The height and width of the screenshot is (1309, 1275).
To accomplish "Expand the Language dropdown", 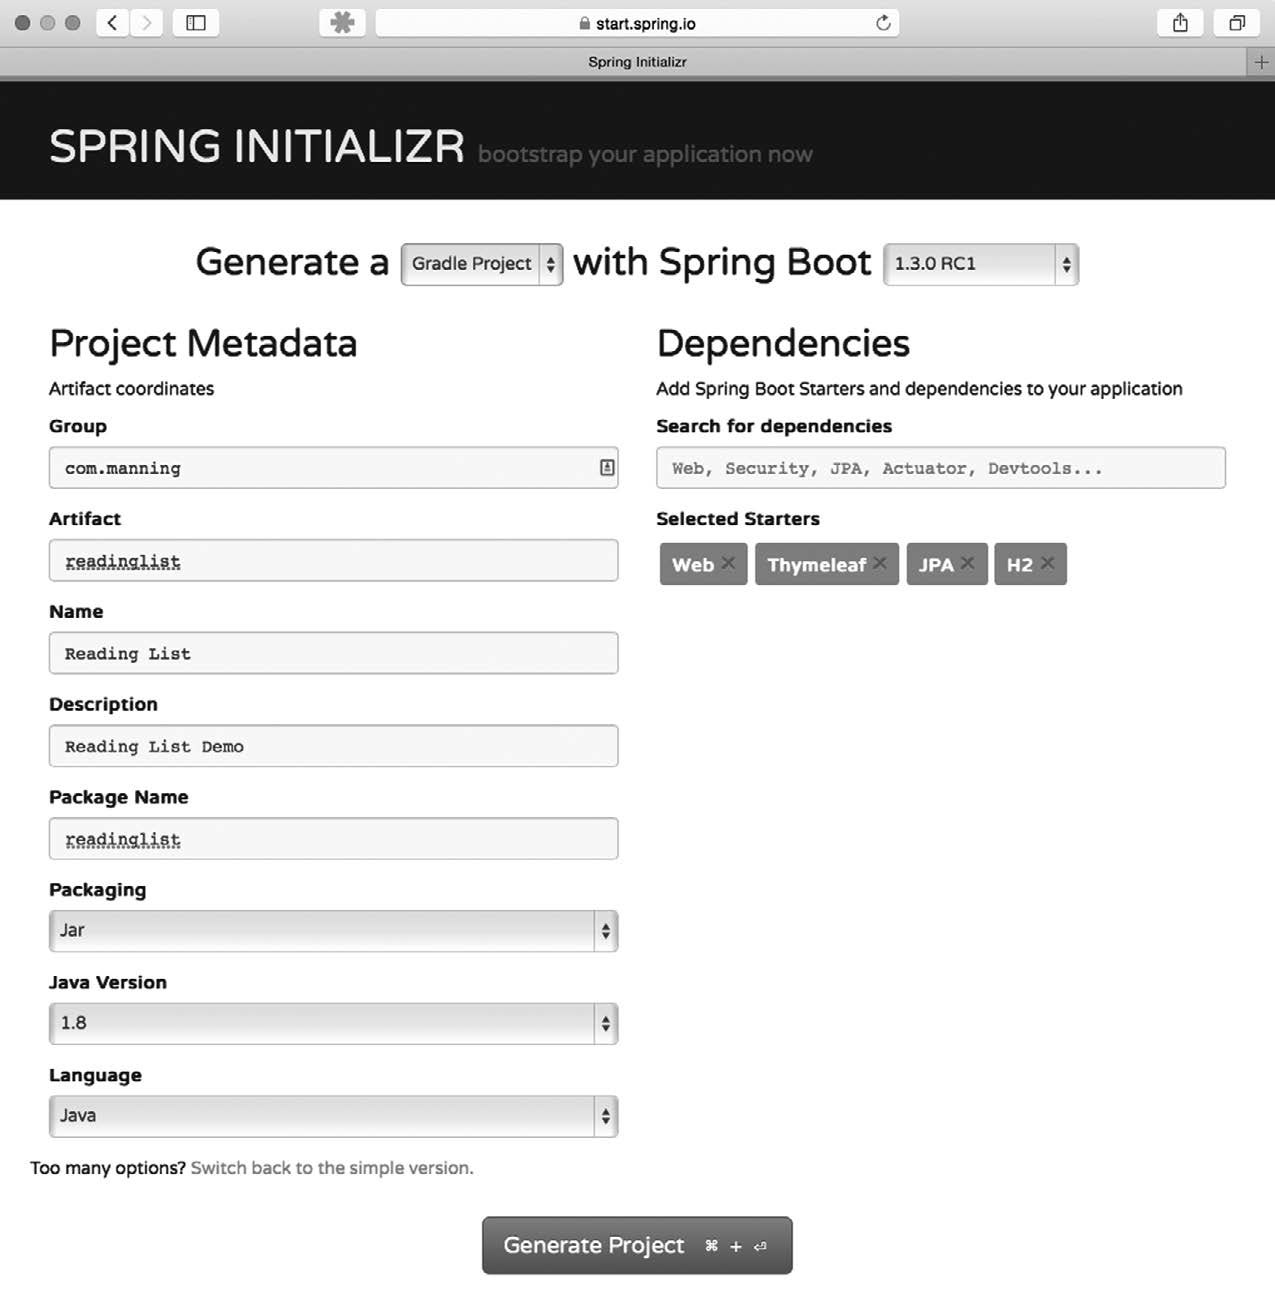I will [333, 1116].
